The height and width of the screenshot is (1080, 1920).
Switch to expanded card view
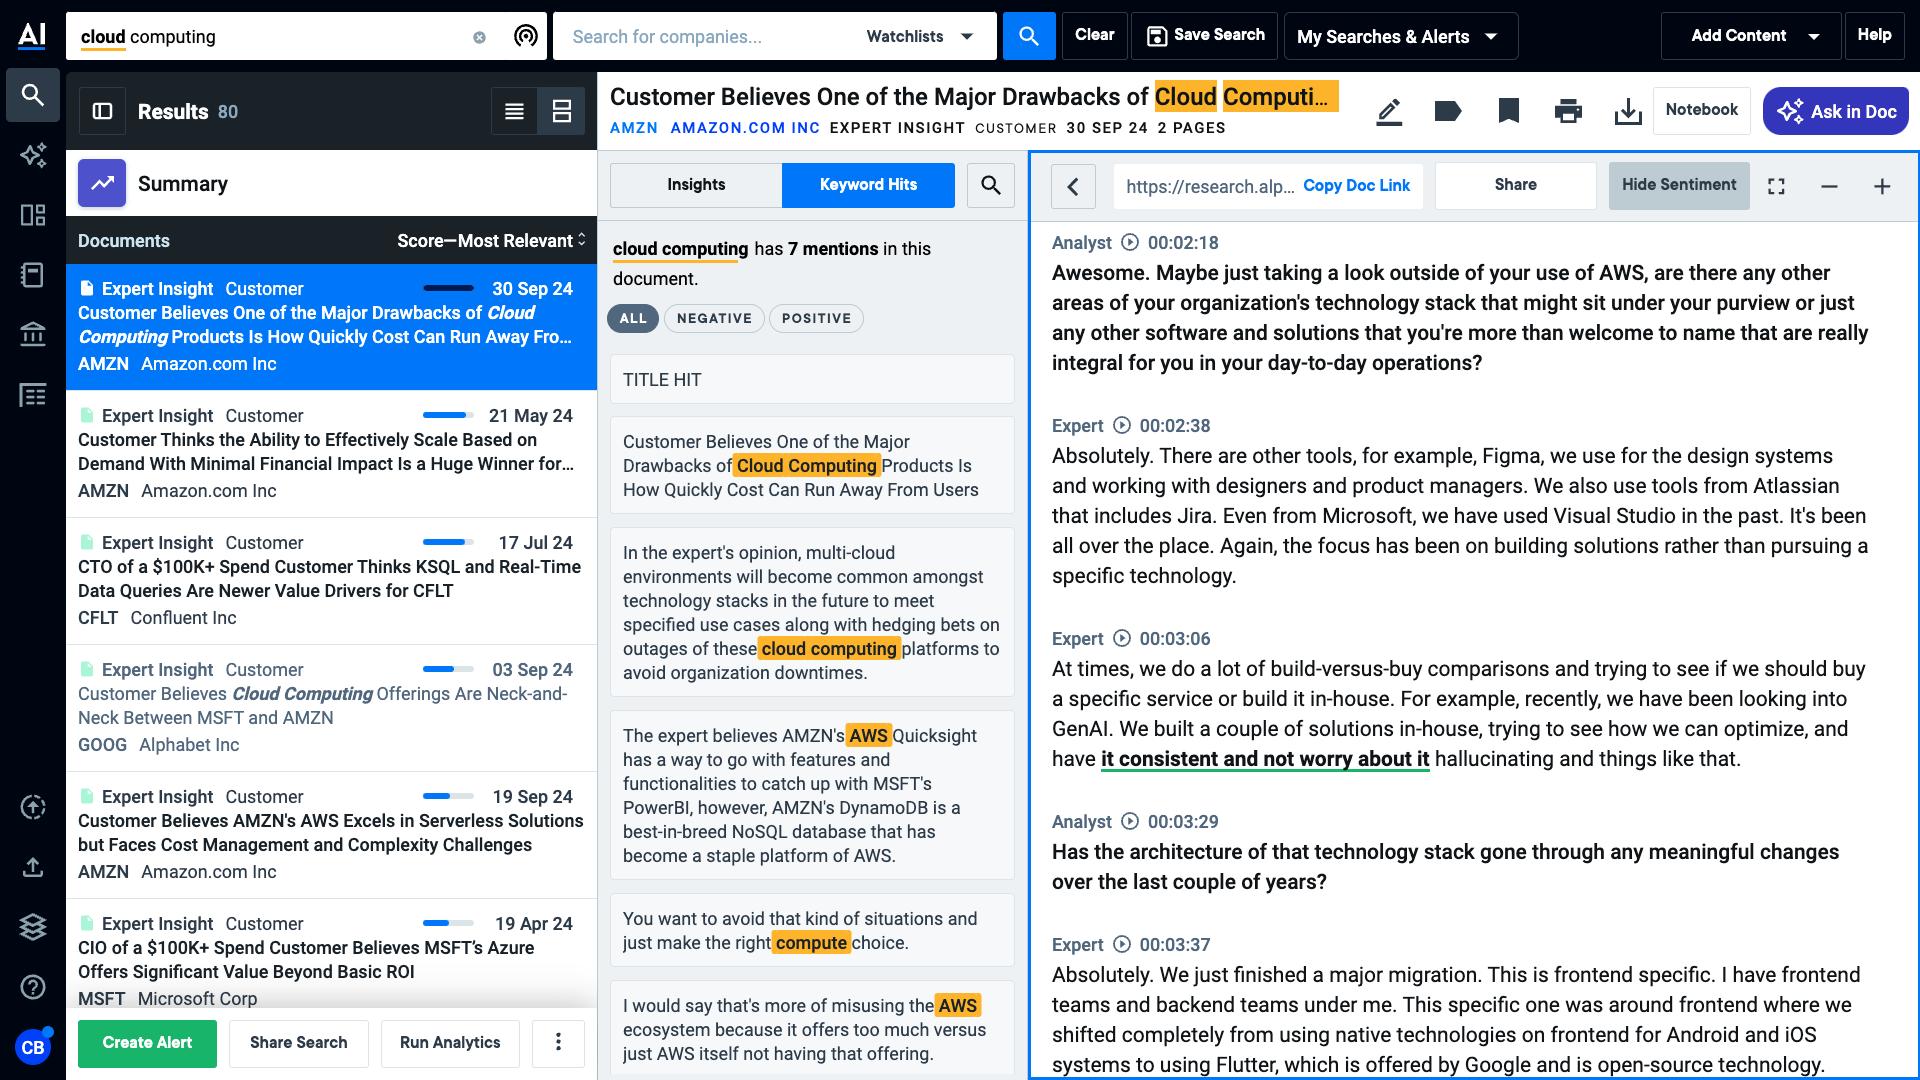pyautogui.click(x=562, y=111)
